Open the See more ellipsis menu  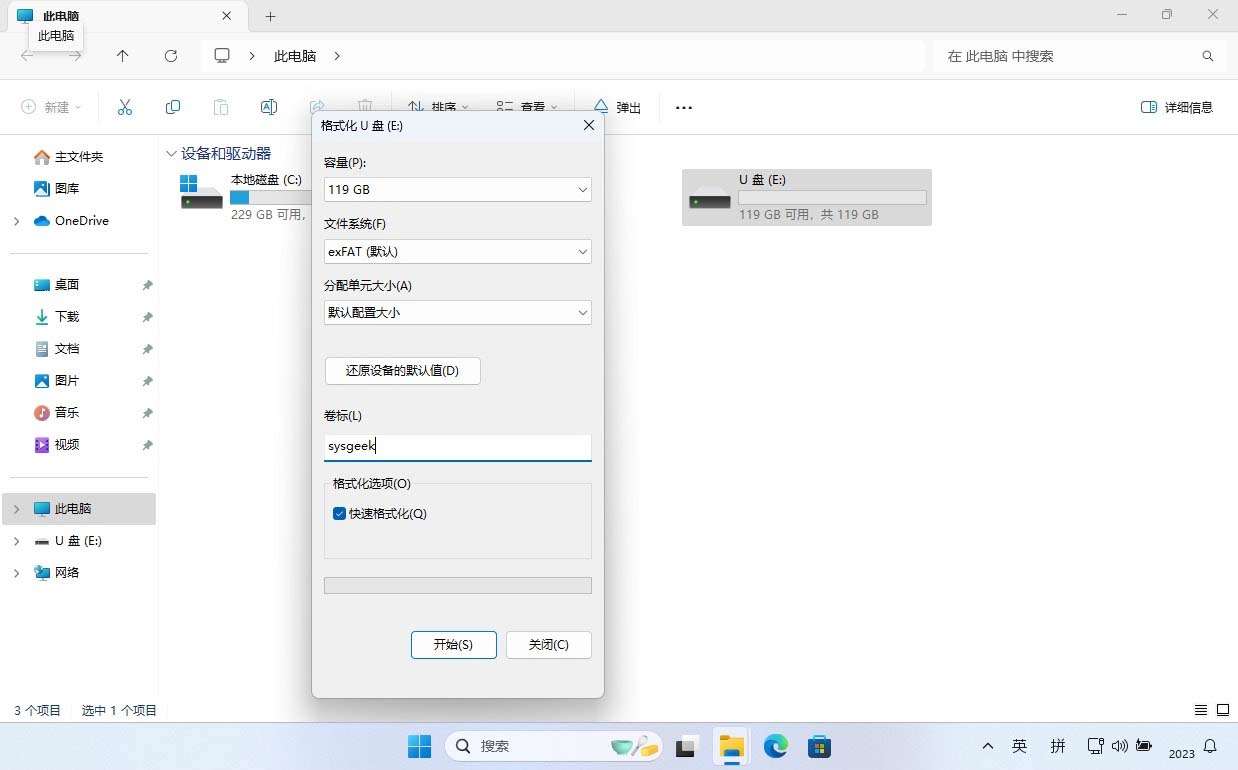(x=684, y=107)
